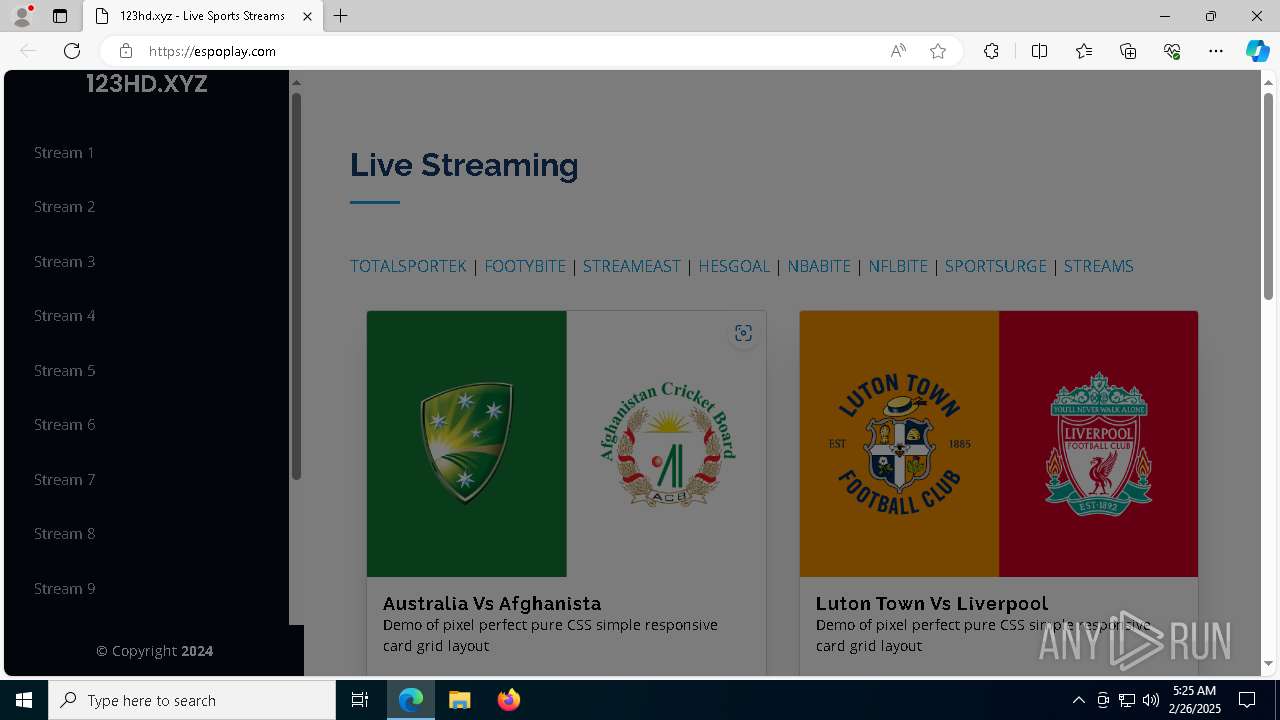View site information via the lock icon
1280x720 pixels.
point(126,51)
